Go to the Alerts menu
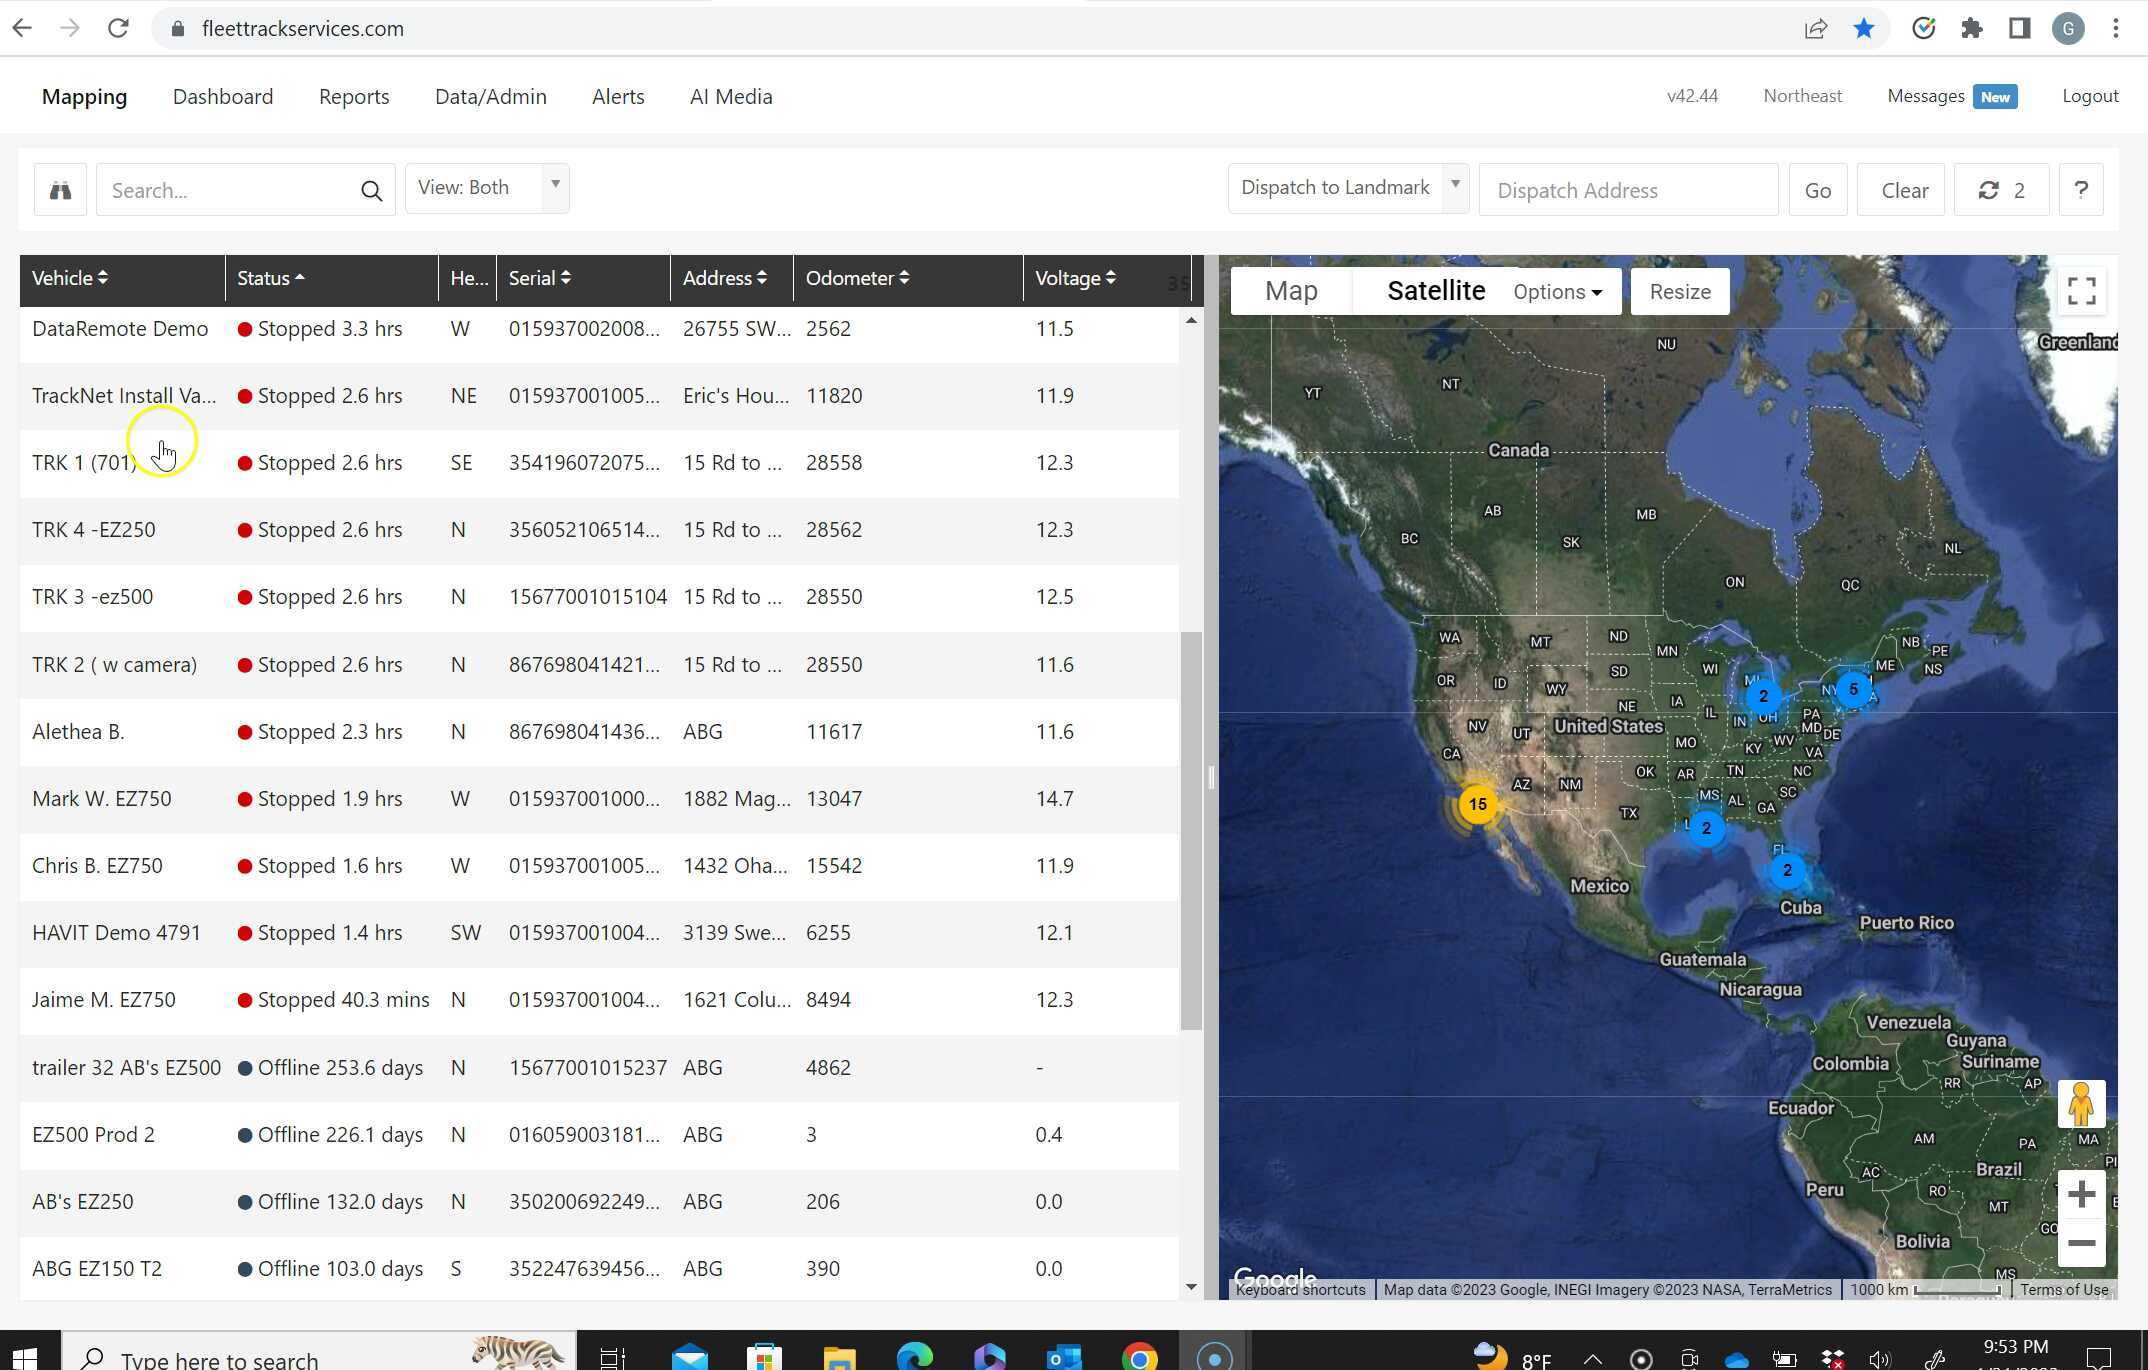Image resolution: width=2148 pixels, height=1370 pixels. (617, 97)
